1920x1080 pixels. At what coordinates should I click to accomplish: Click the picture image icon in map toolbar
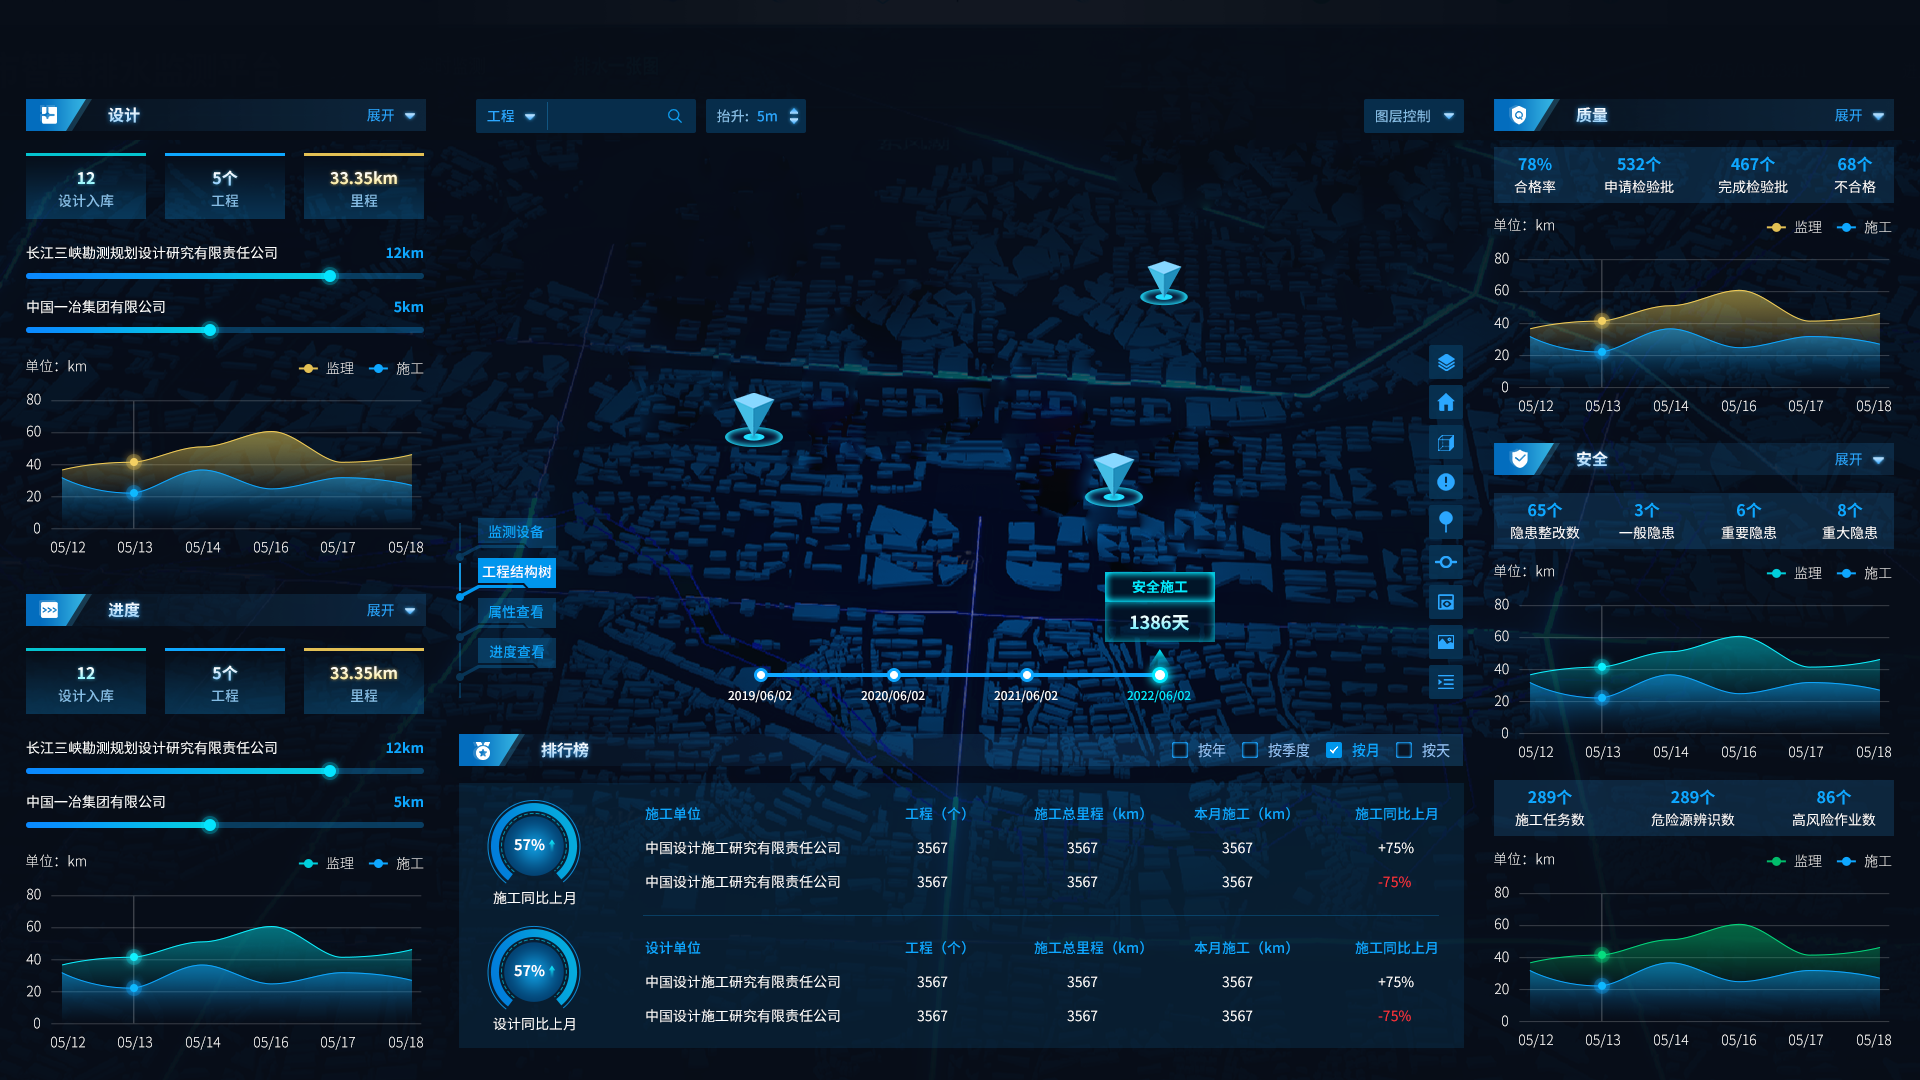pos(1446,642)
